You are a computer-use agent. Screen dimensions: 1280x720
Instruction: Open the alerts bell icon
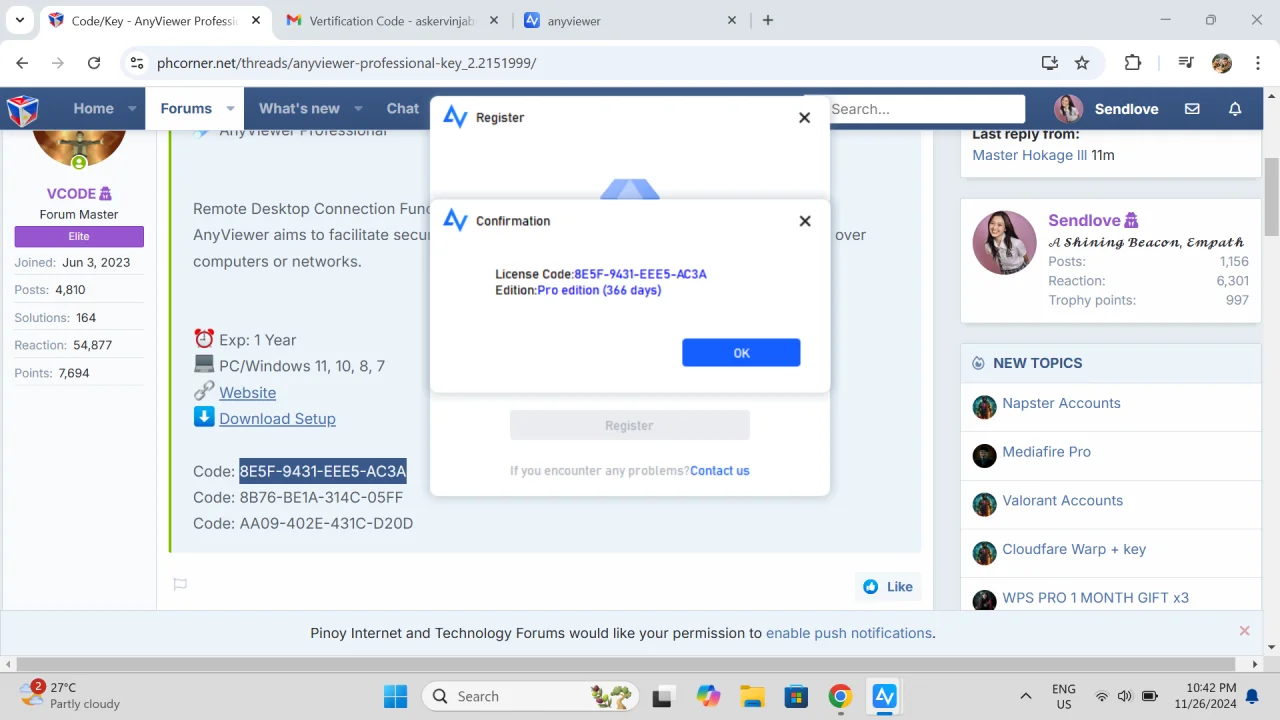[x=1235, y=109]
